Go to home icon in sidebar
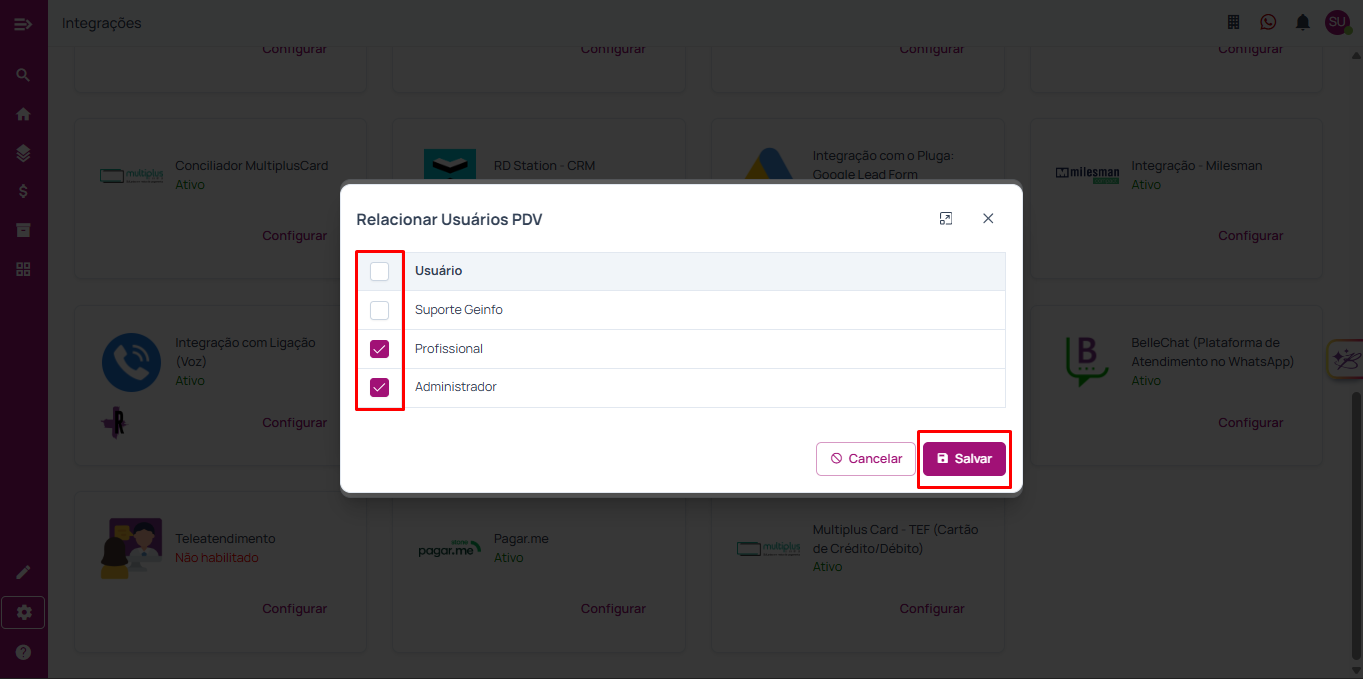 (x=23, y=114)
